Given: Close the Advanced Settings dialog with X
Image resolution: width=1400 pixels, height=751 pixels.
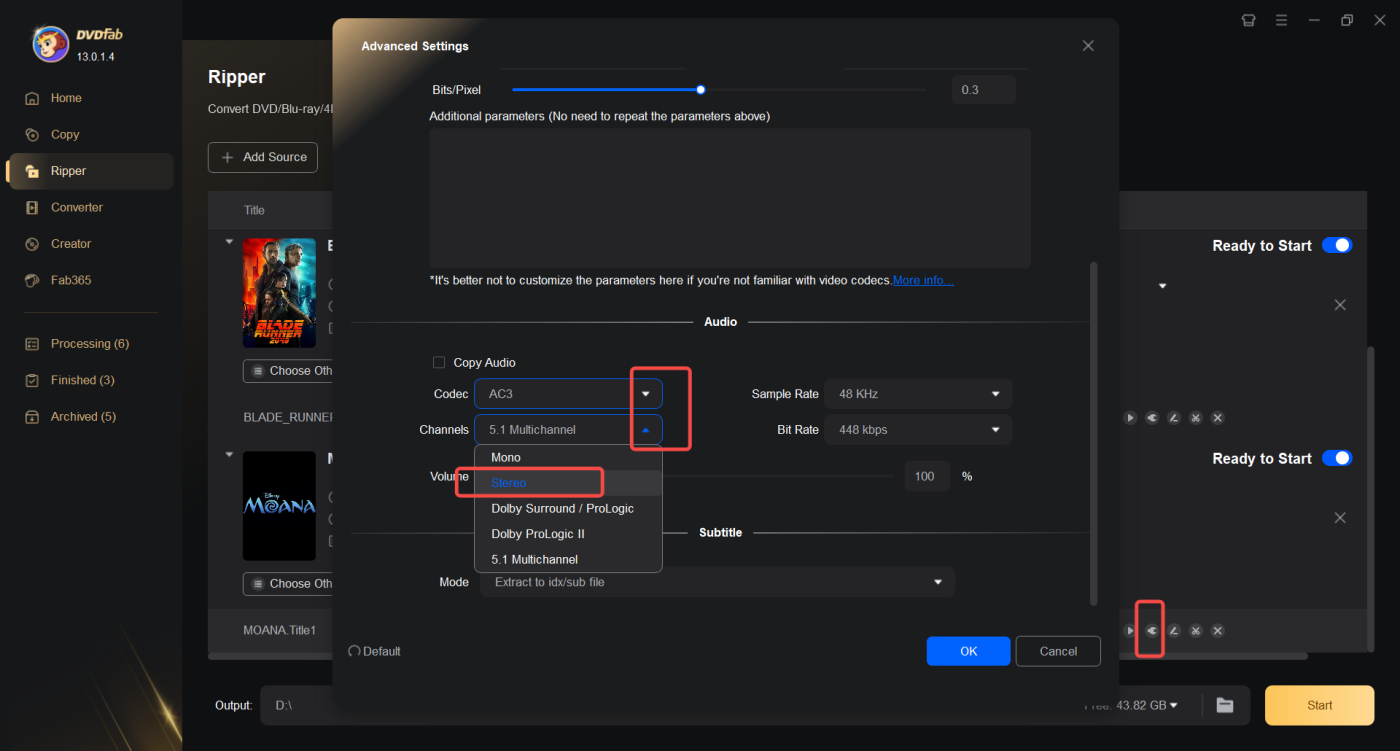Looking at the screenshot, I should click(1088, 46).
